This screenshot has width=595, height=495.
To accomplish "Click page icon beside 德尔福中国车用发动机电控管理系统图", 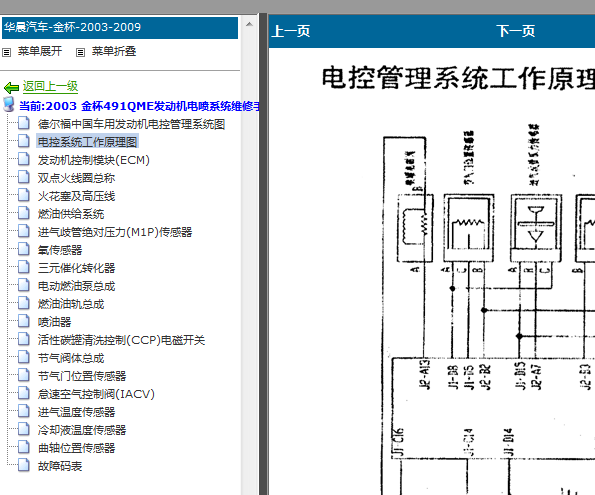I will click(24, 123).
